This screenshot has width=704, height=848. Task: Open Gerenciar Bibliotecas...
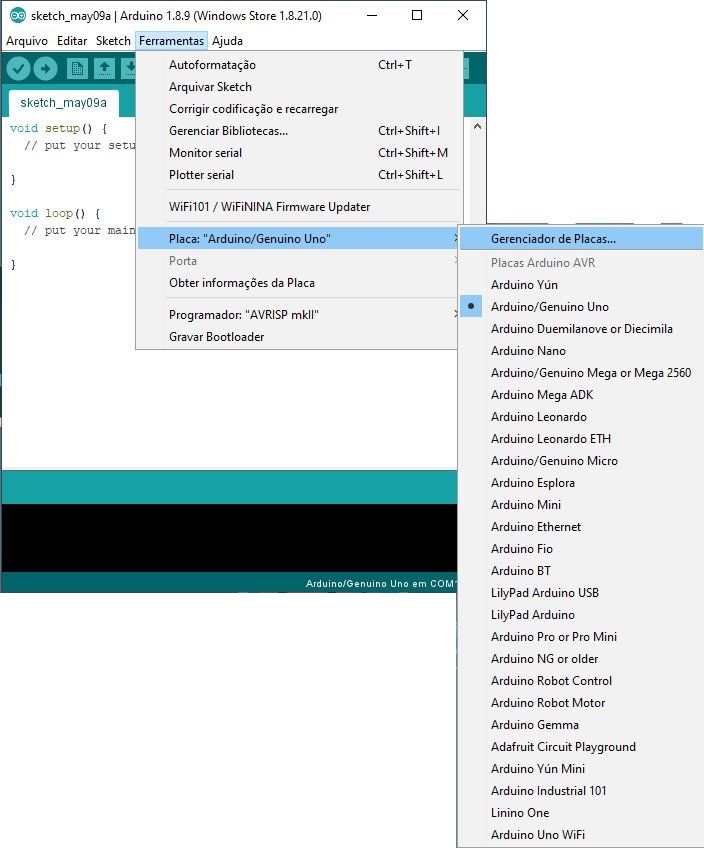point(298,131)
